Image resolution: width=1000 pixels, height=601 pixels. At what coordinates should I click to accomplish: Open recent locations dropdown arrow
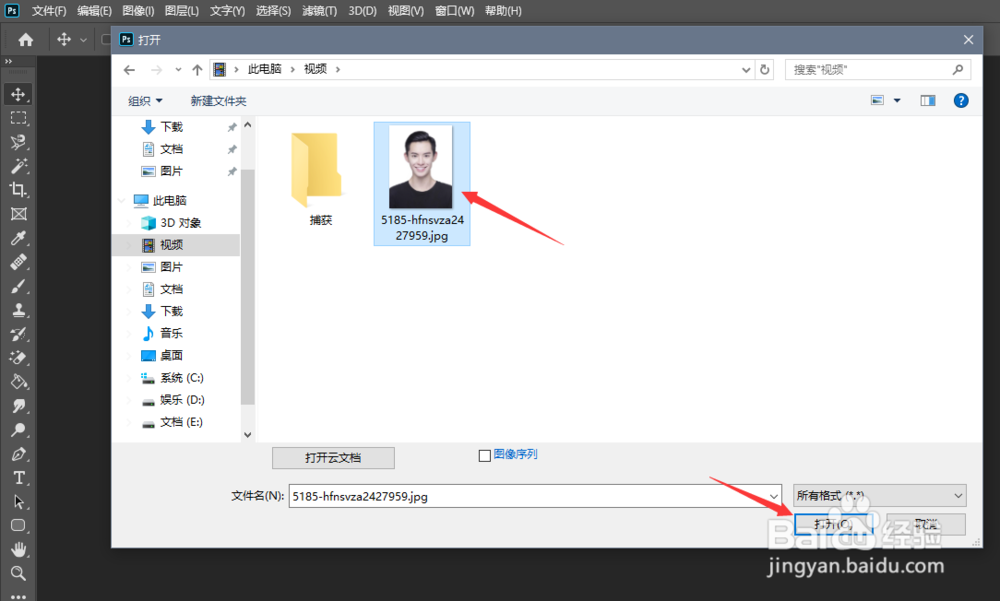click(x=178, y=70)
